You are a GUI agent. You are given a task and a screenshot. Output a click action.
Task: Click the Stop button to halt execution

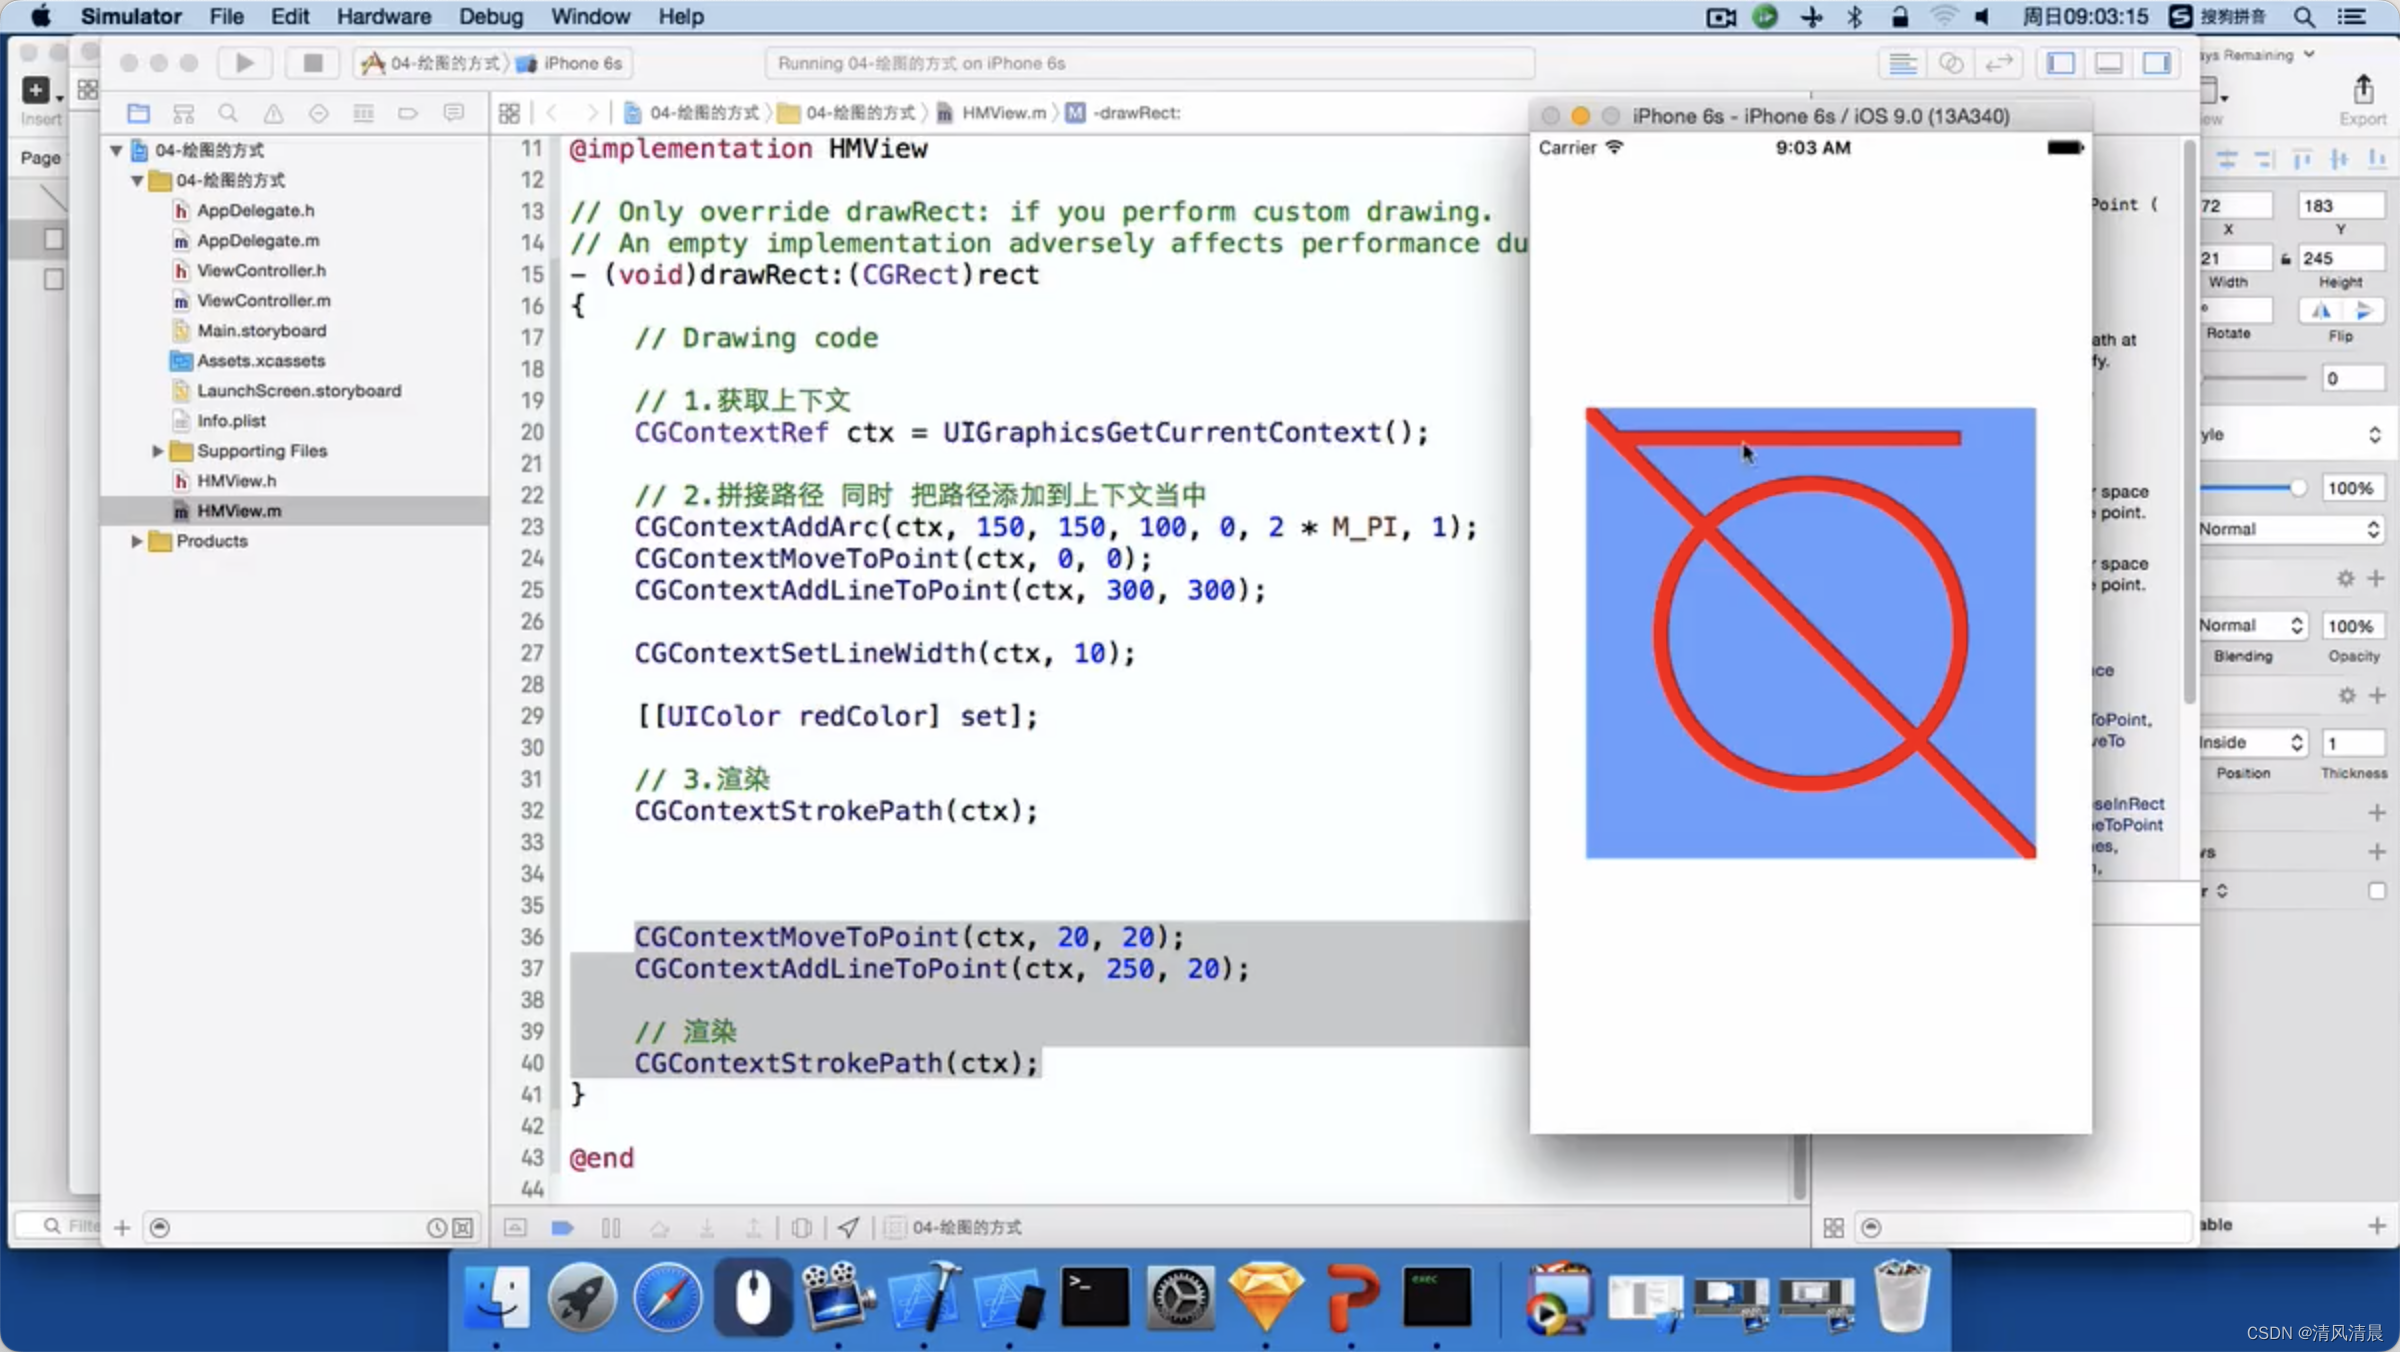[x=312, y=63]
